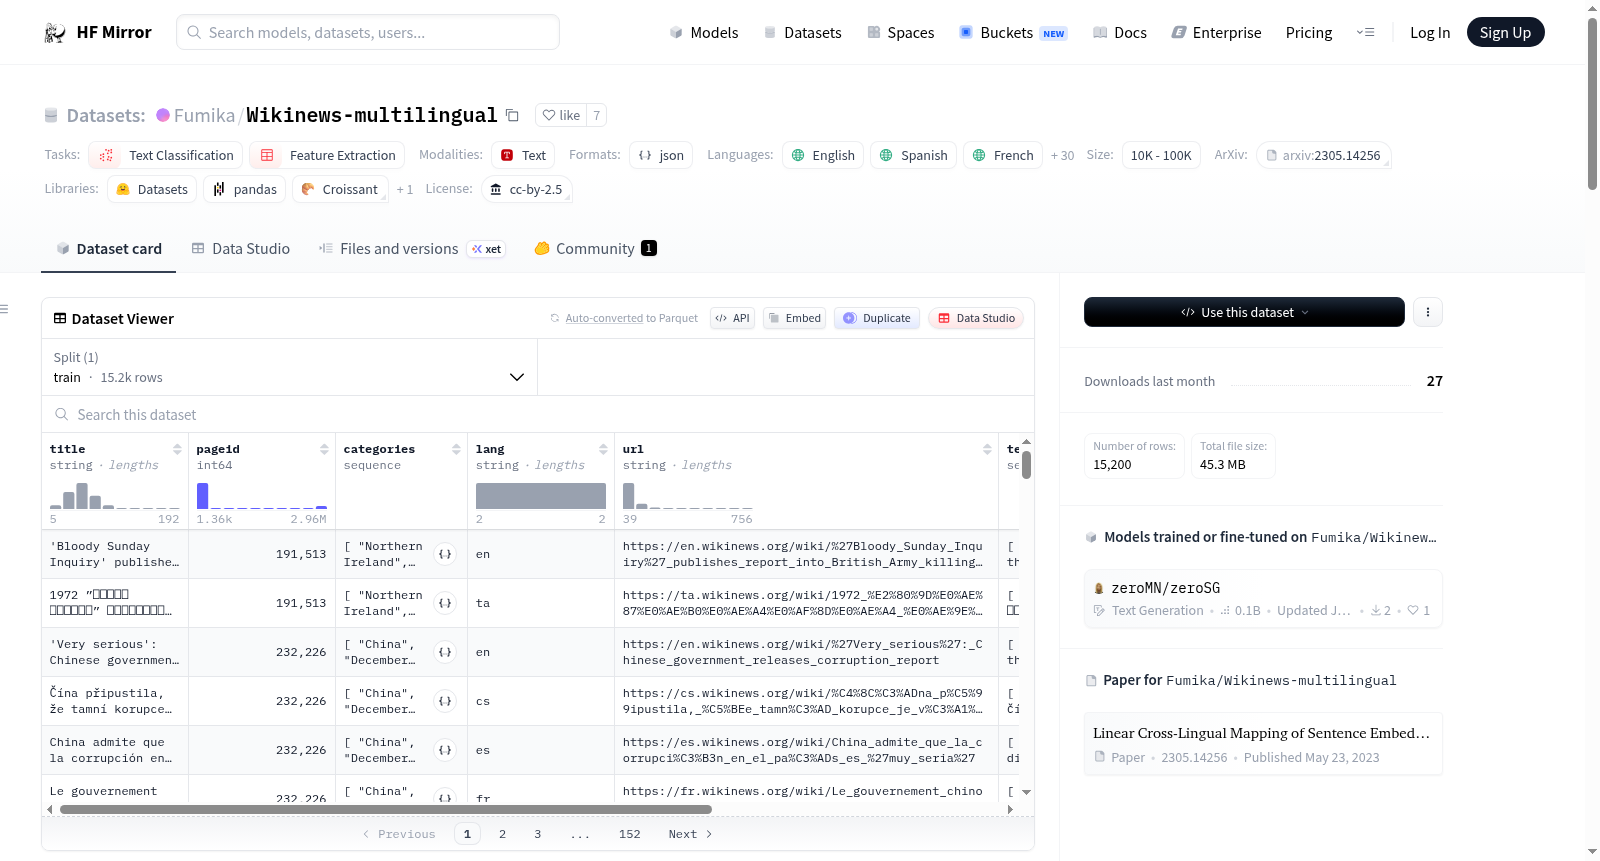Image resolution: width=1600 pixels, height=861 pixels.
Task: Expand categories cell for Bloody Sunday row
Action: pyautogui.click(x=445, y=554)
